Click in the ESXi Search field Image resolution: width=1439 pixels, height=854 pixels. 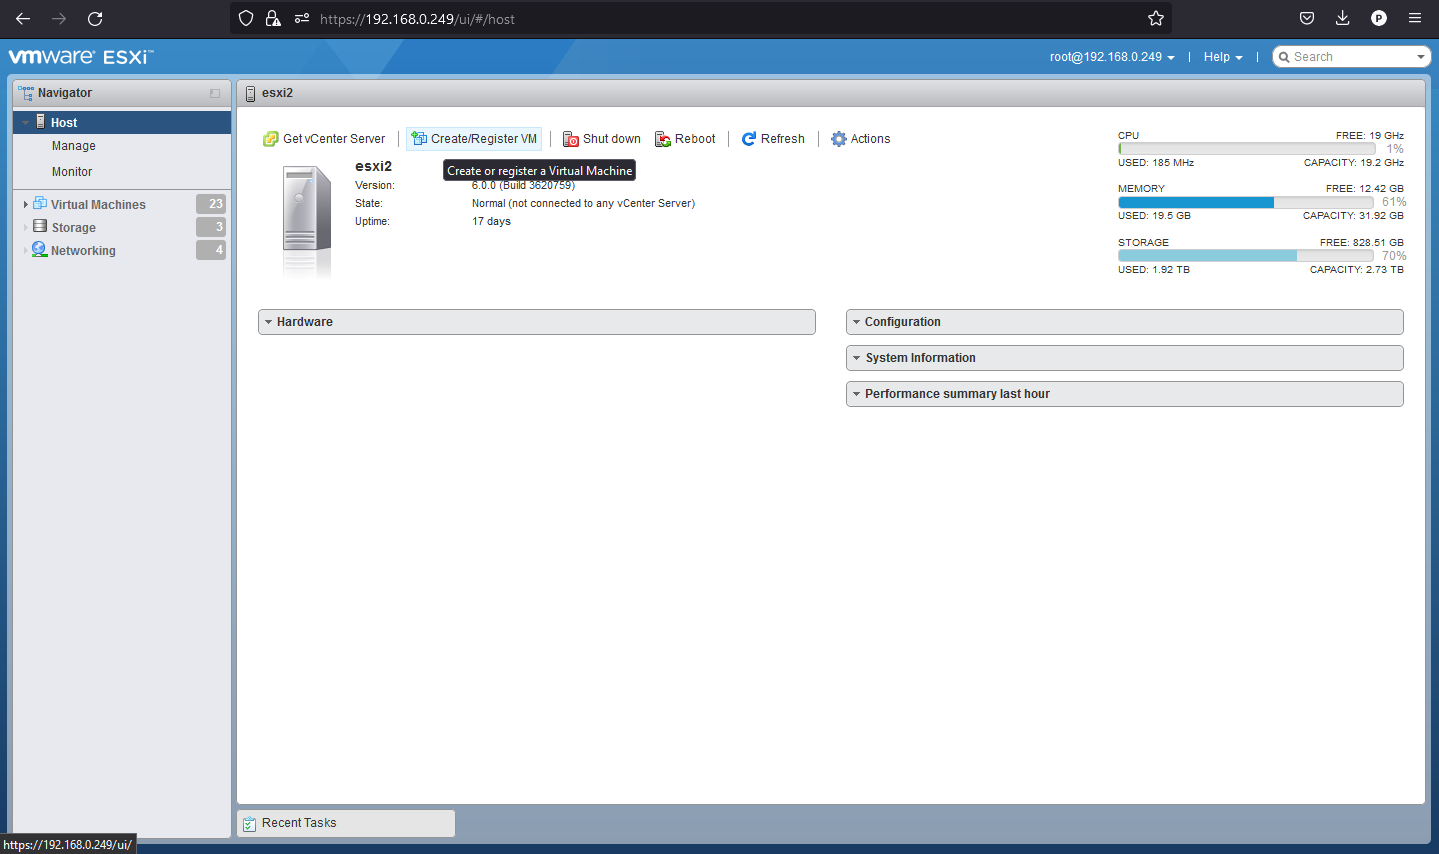[1351, 57]
